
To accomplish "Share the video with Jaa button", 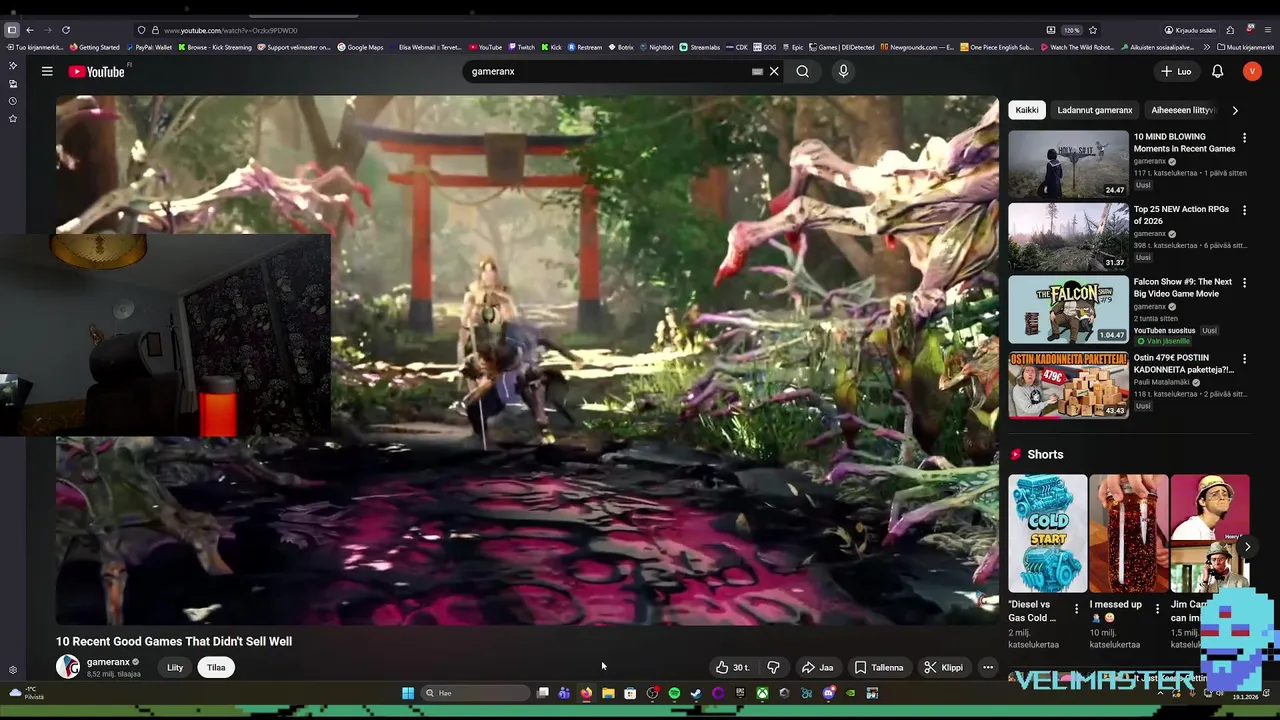I will [817, 667].
